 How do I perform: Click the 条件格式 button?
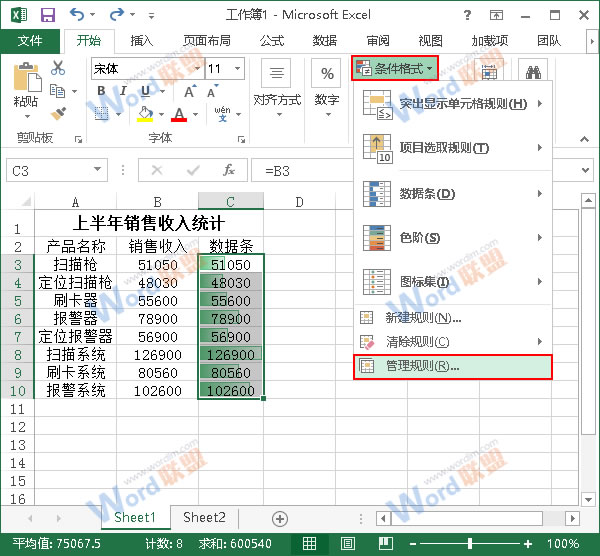(x=395, y=69)
